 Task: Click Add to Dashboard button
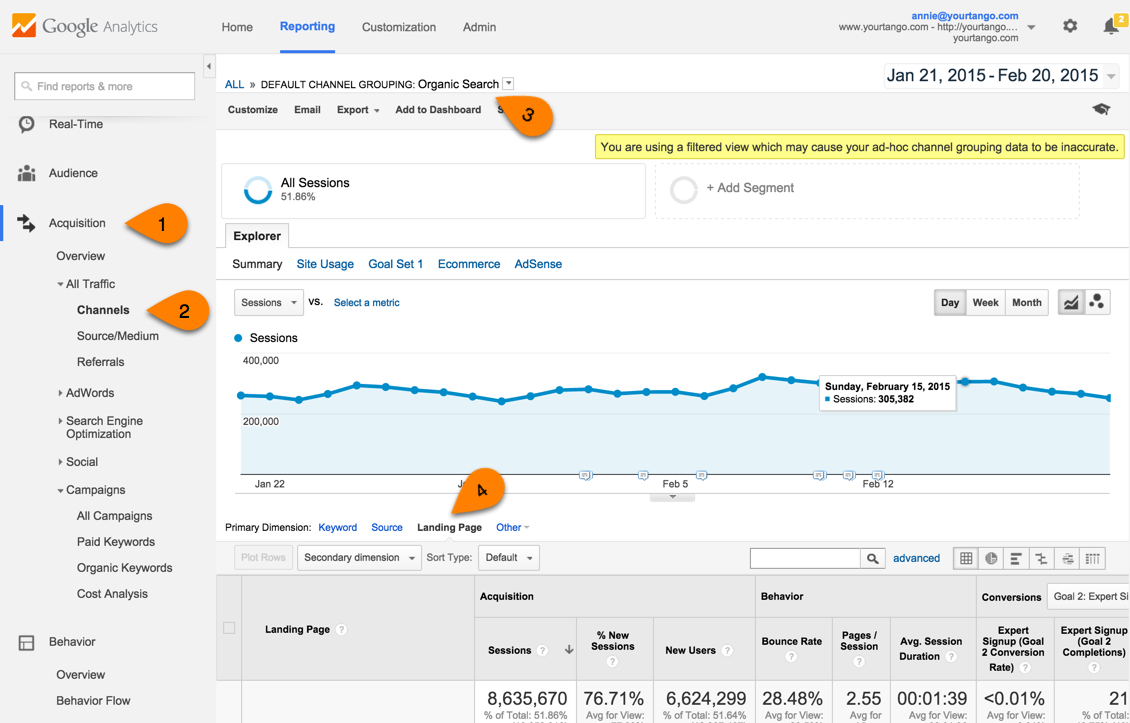[438, 110]
